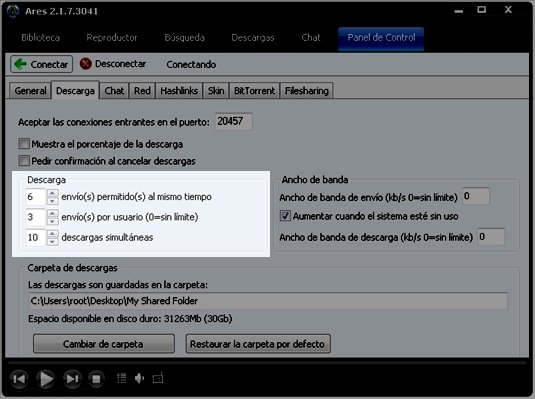Click the Conectando status text

(191, 65)
